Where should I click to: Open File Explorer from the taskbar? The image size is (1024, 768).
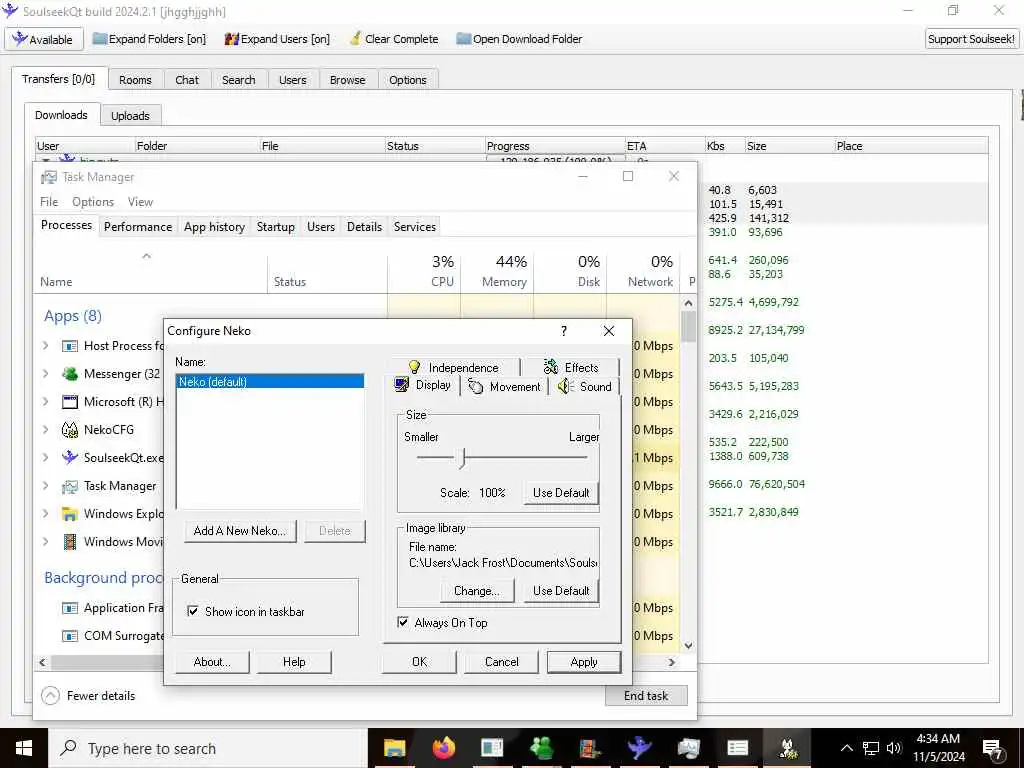394,748
